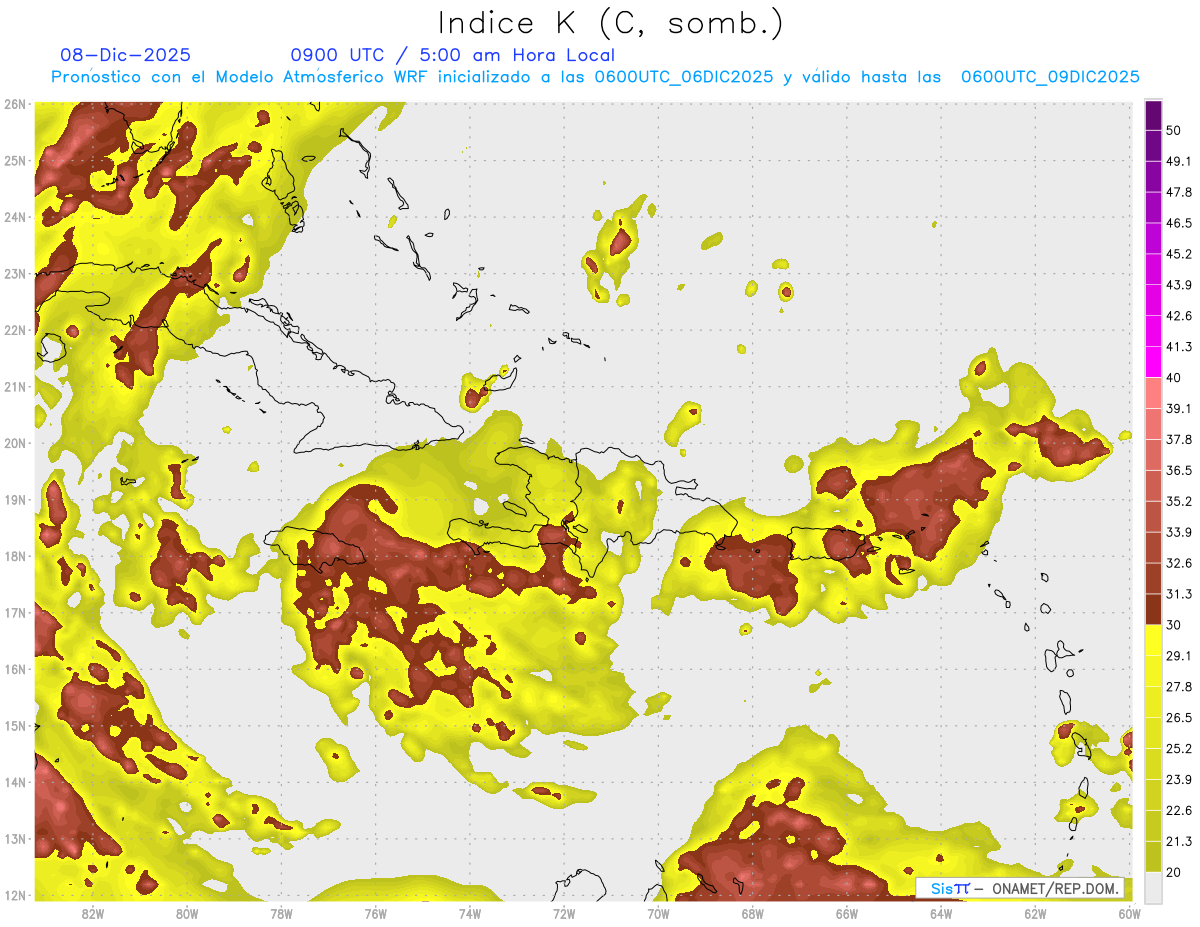This screenshot has height=927, width=1200.
Task: Click color scale value '37.8'
Action: click(x=1178, y=439)
